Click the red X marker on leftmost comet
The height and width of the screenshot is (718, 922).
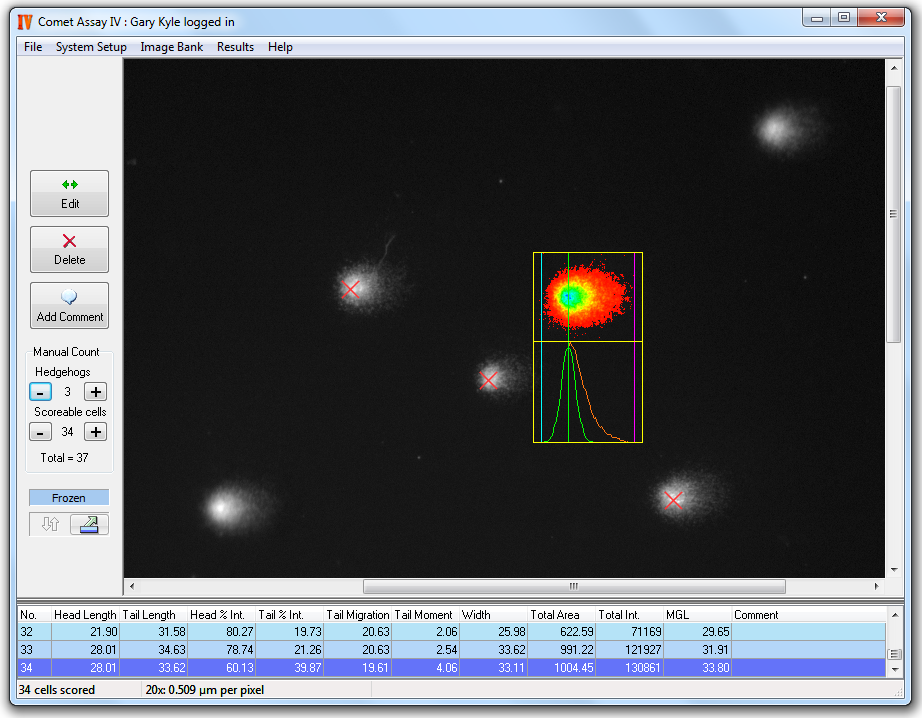point(350,289)
